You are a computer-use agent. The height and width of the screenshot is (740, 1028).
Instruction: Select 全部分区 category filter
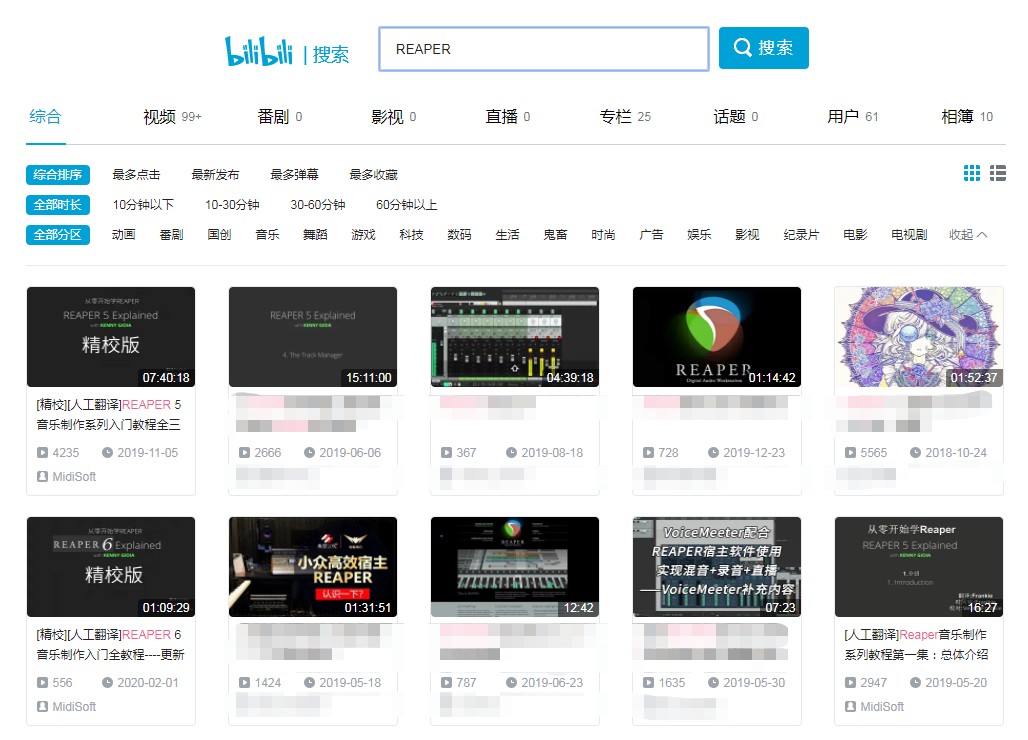pos(58,235)
